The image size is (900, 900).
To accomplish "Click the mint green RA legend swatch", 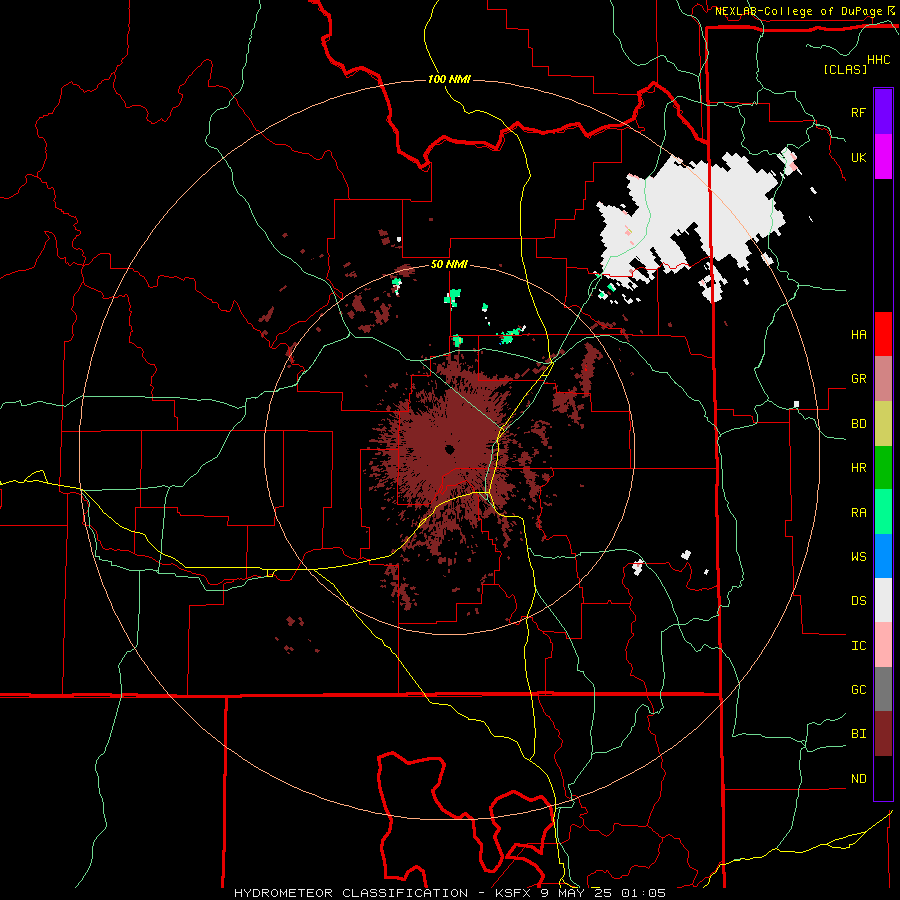I will click(x=883, y=512).
